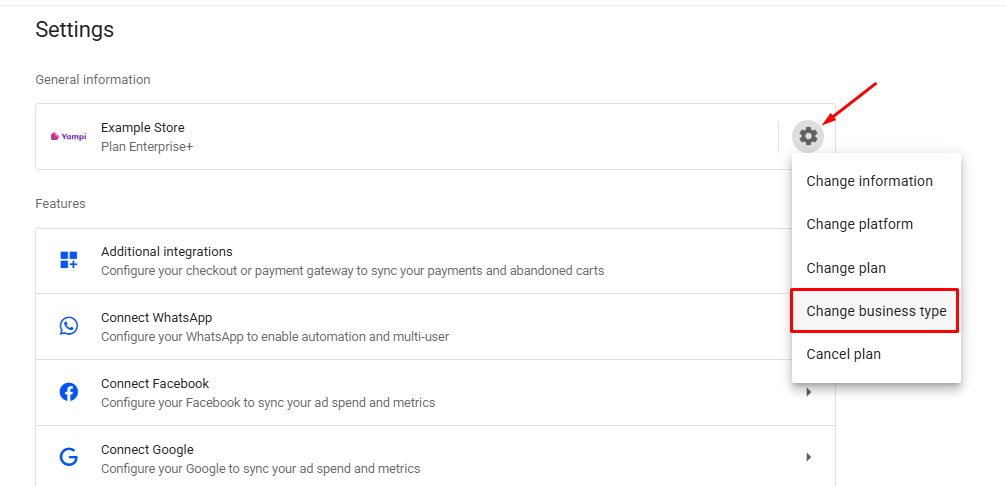Click the Google icon
Viewport: 1006px width, 486px height.
tap(69, 458)
